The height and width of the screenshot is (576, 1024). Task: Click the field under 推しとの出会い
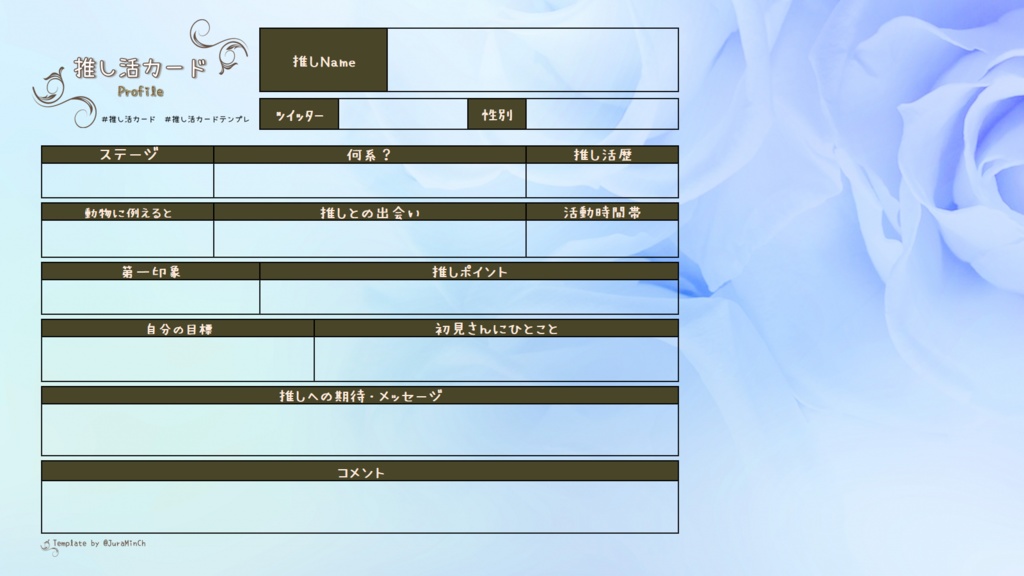pyautogui.click(x=370, y=238)
